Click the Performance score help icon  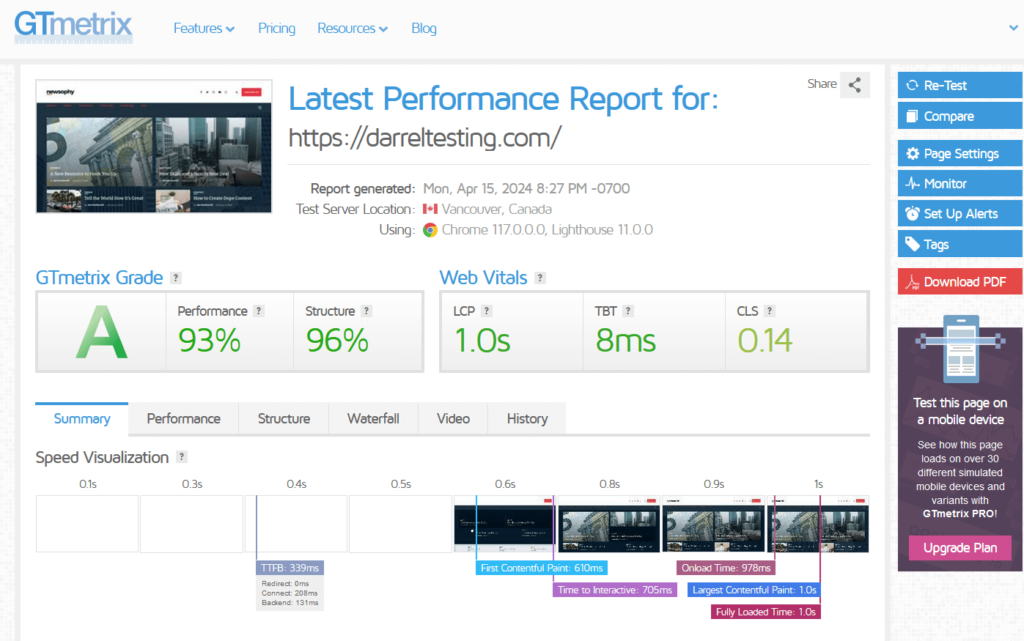259,311
